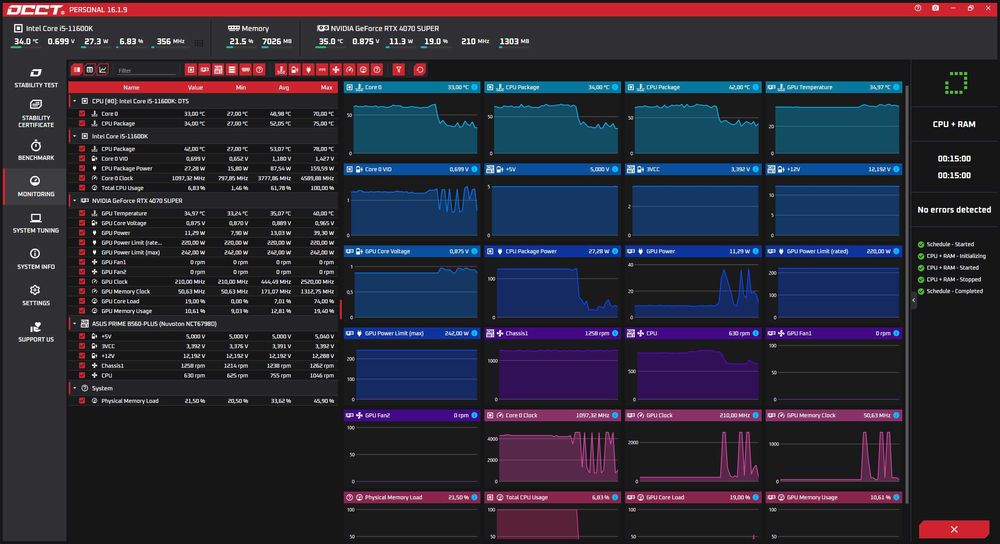
Task: Toggle the fan sensor type filter
Action: (335, 70)
